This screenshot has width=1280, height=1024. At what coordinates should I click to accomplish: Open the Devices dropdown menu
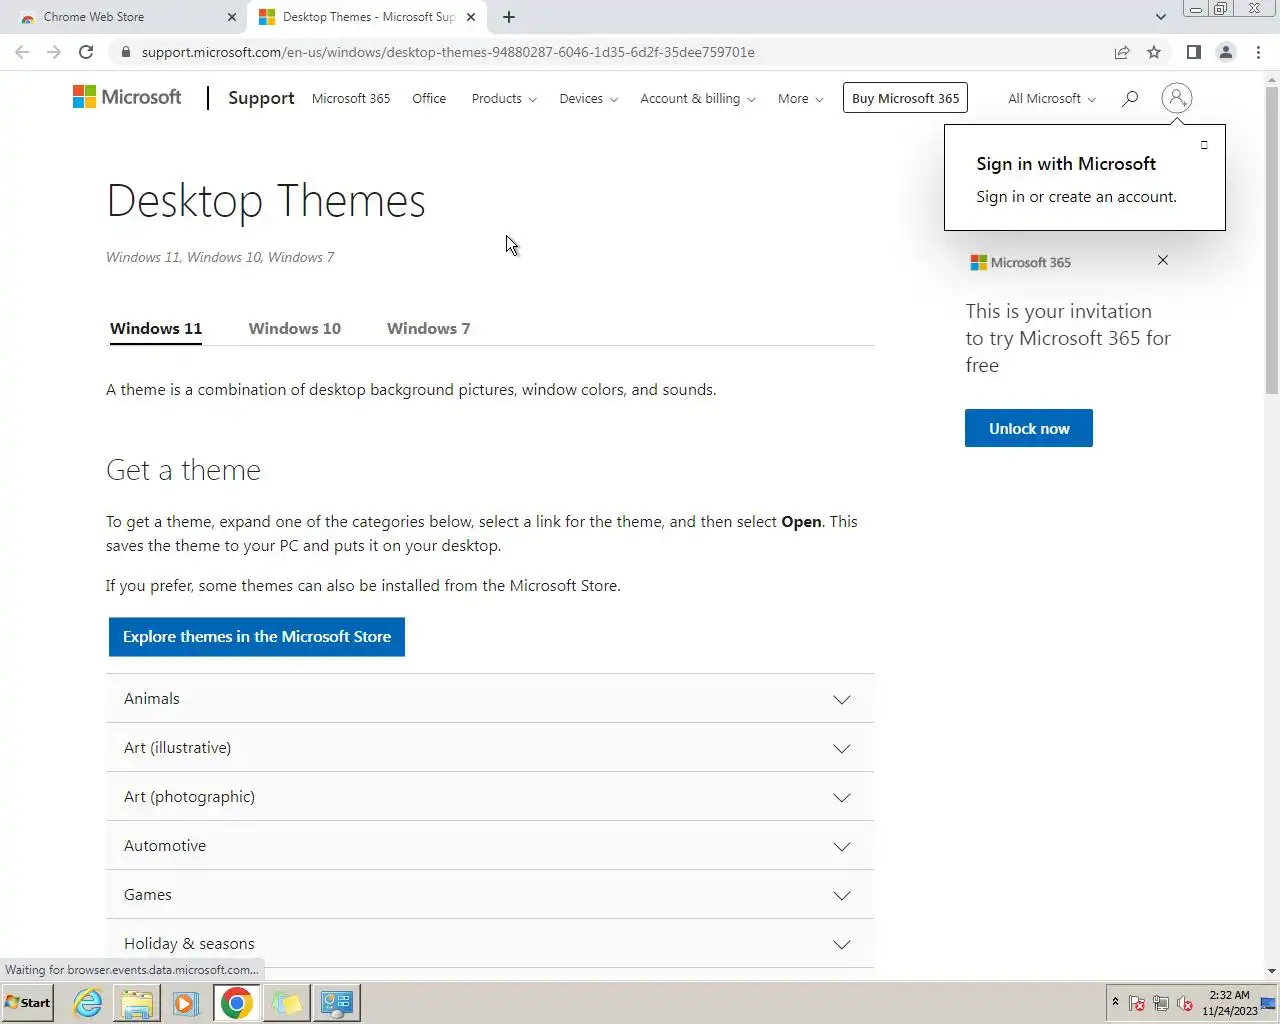pos(588,98)
